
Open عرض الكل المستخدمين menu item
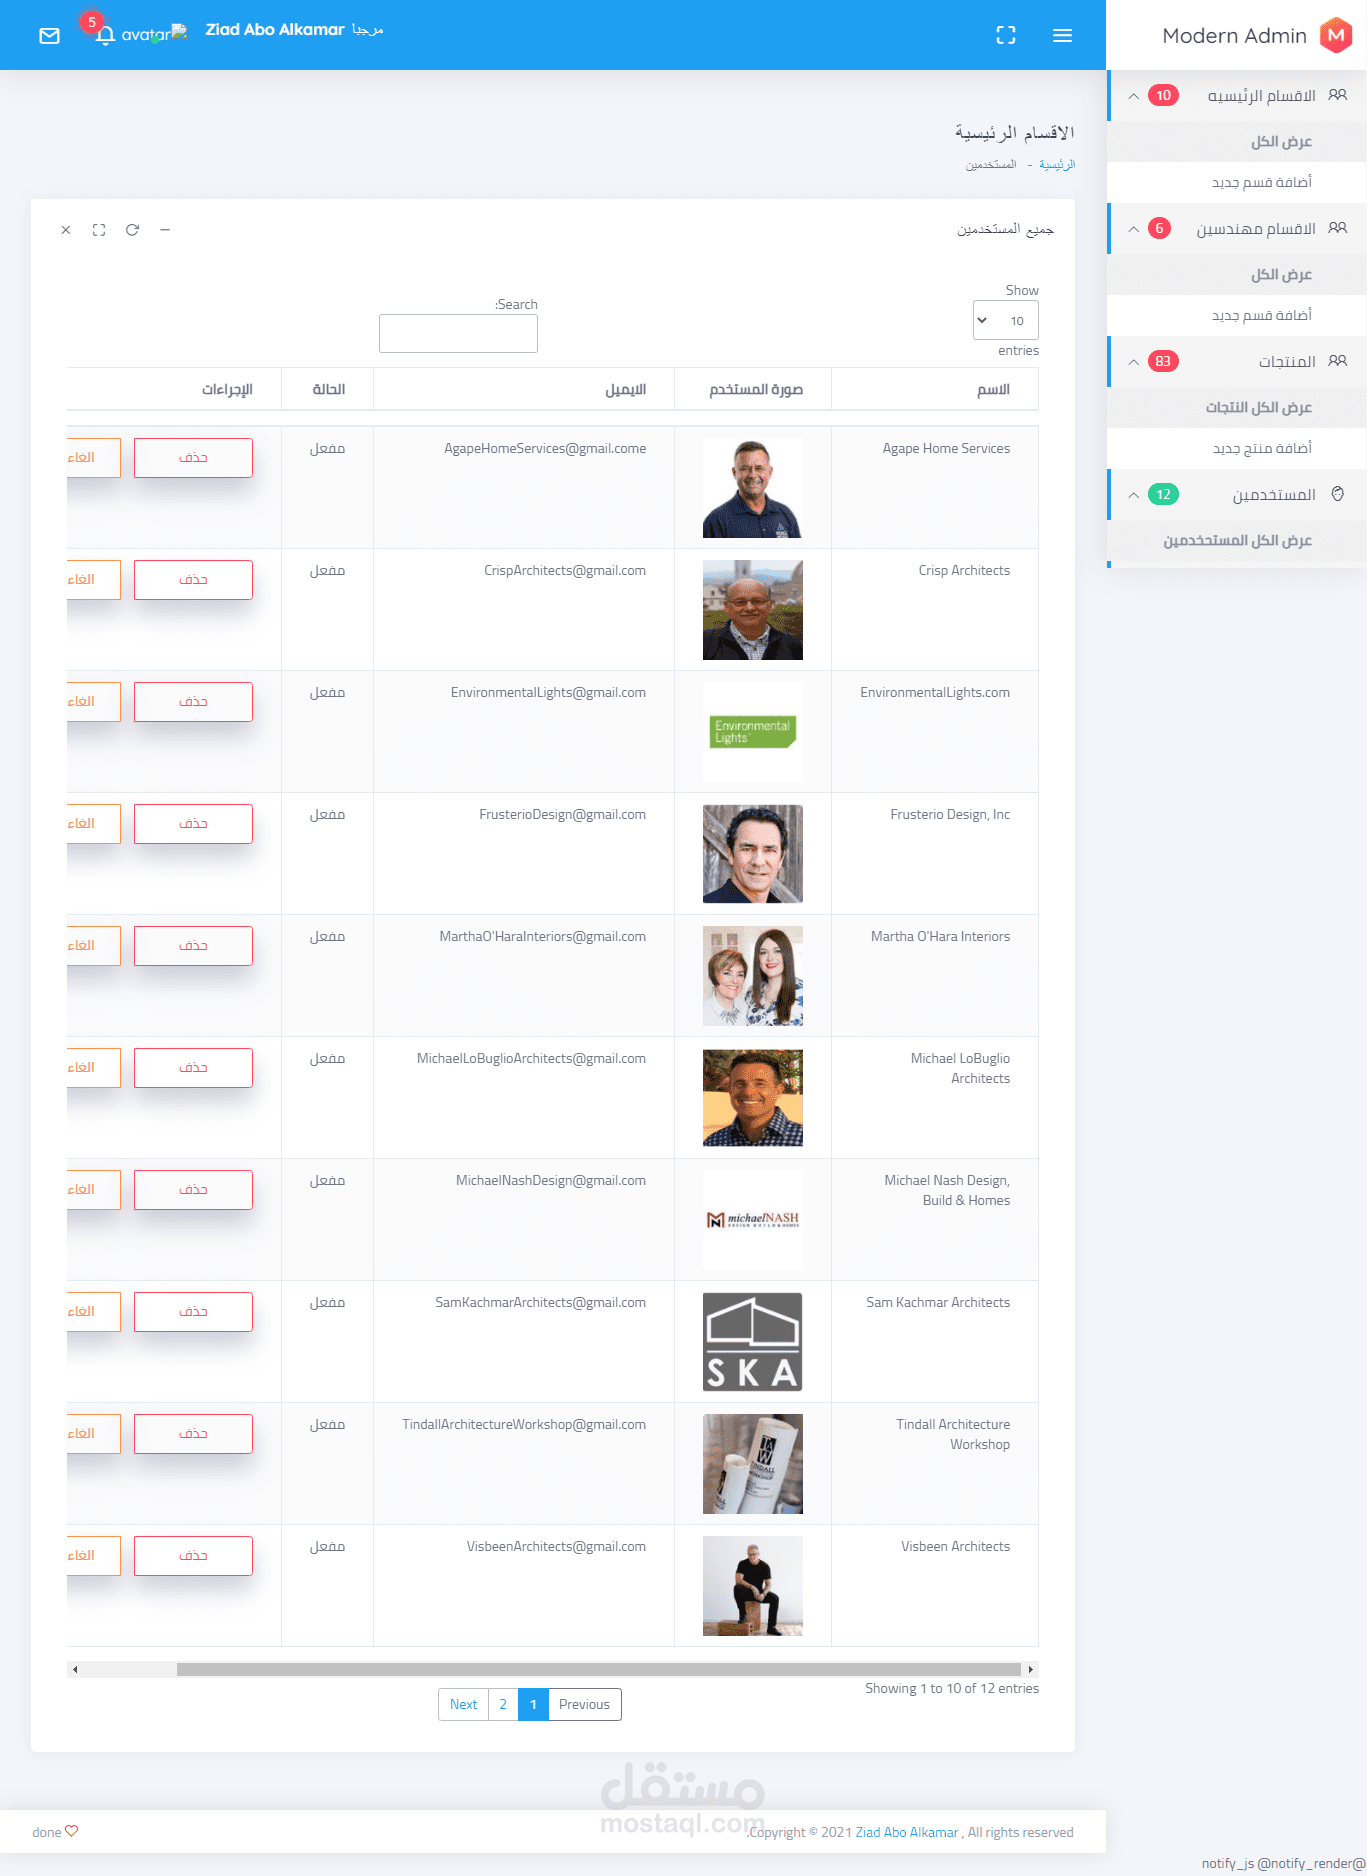(1237, 541)
